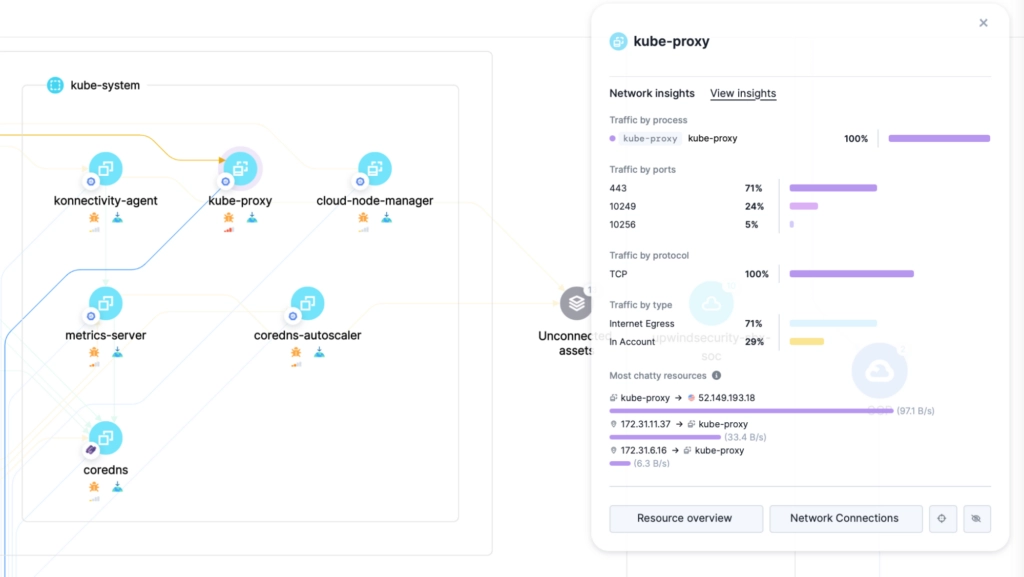Click vulnerability bug icon under kube-proxy

point(229,217)
